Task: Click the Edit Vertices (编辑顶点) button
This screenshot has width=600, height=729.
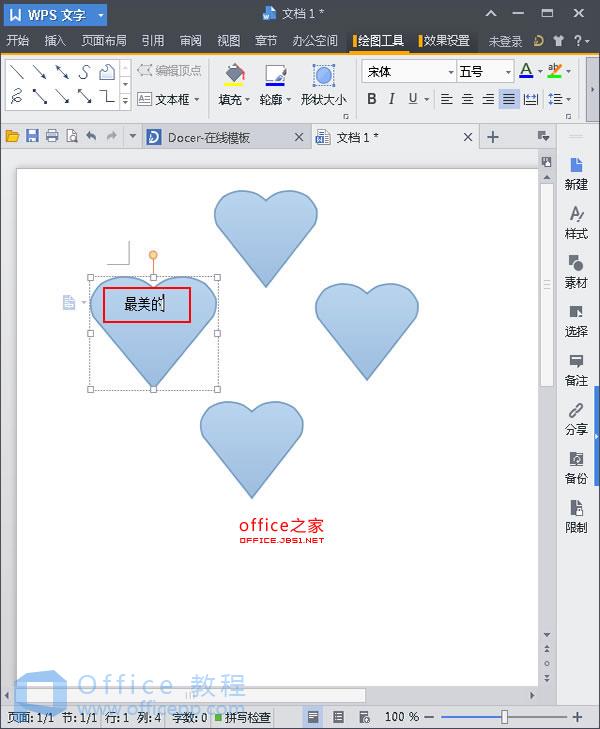Action: point(169,71)
